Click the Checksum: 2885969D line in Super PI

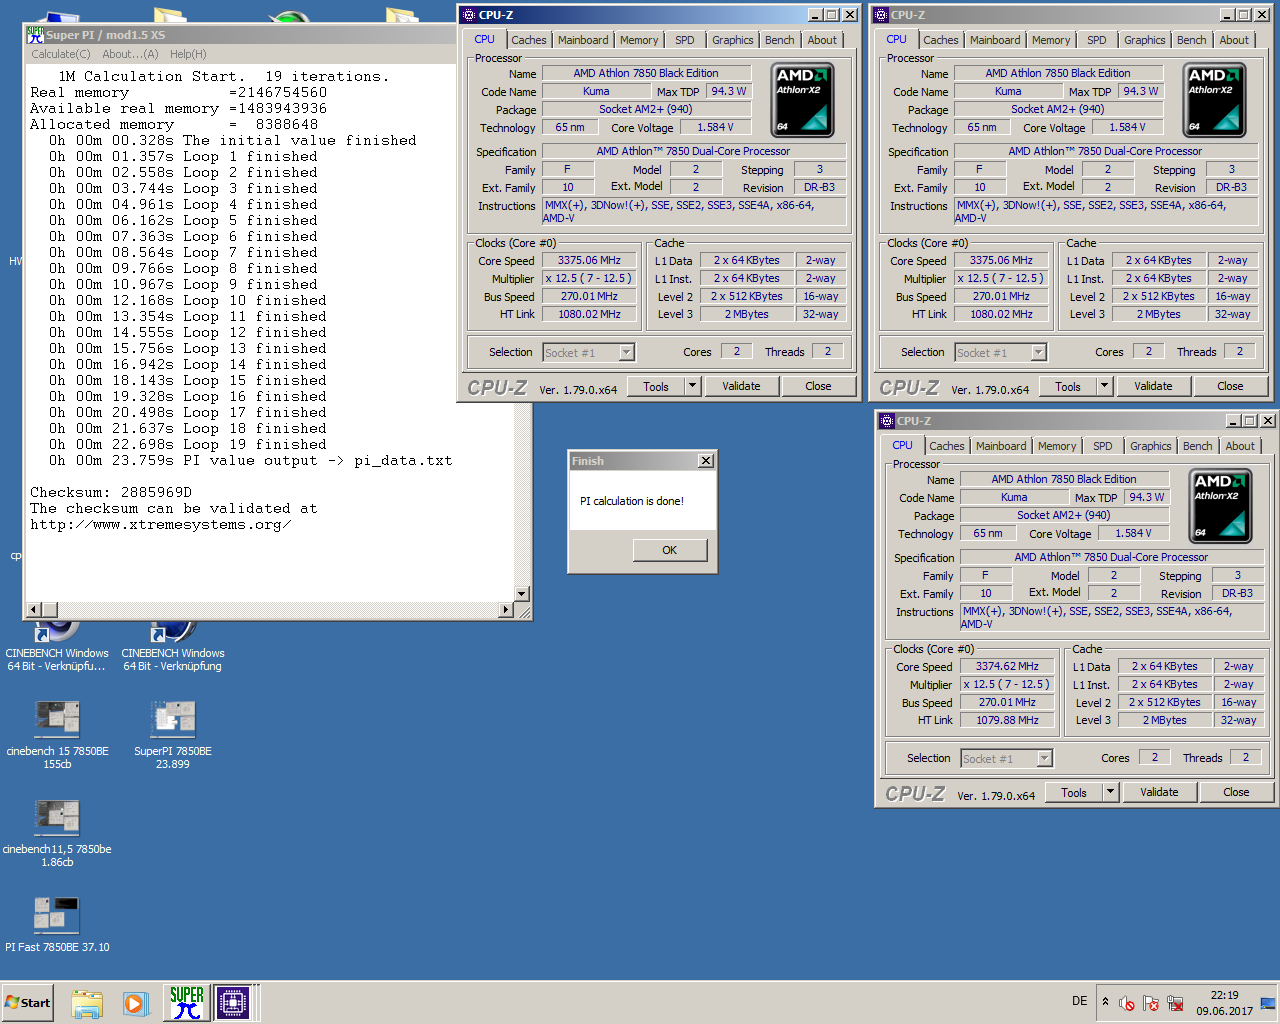tap(111, 492)
